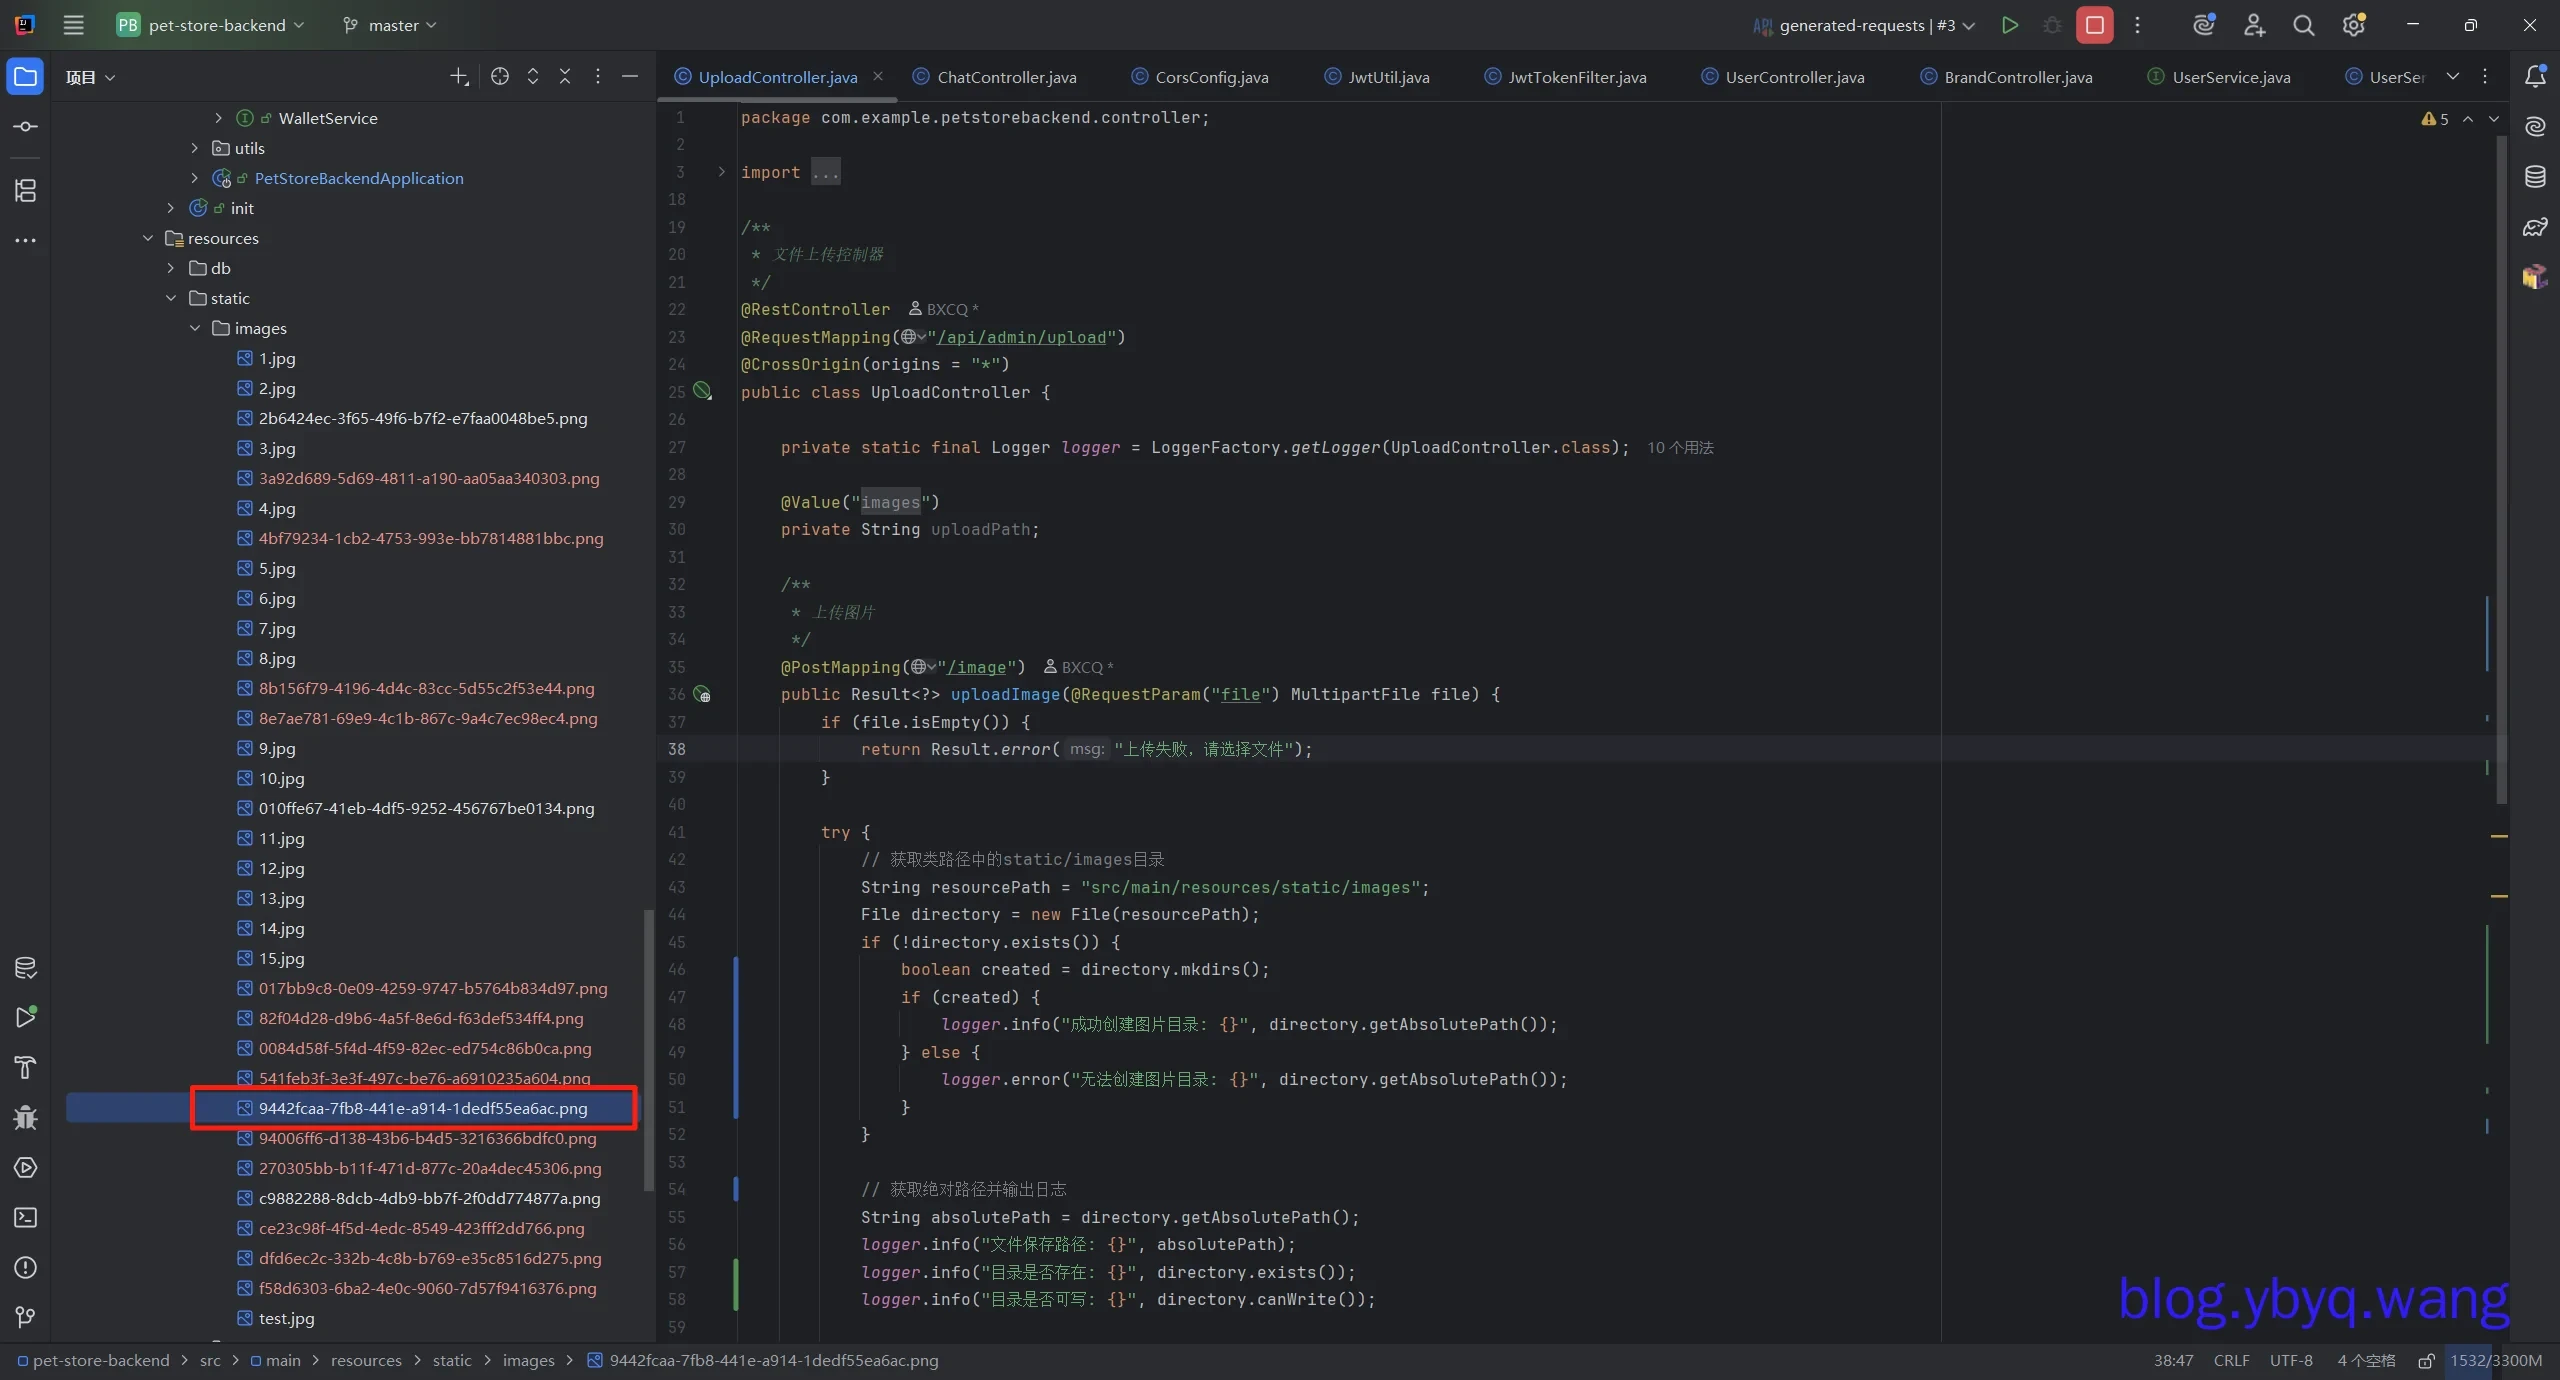Select PetStoreBackendApplication in project tree
2560x1380 pixels.
pyautogui.click(x=358, y=178)
